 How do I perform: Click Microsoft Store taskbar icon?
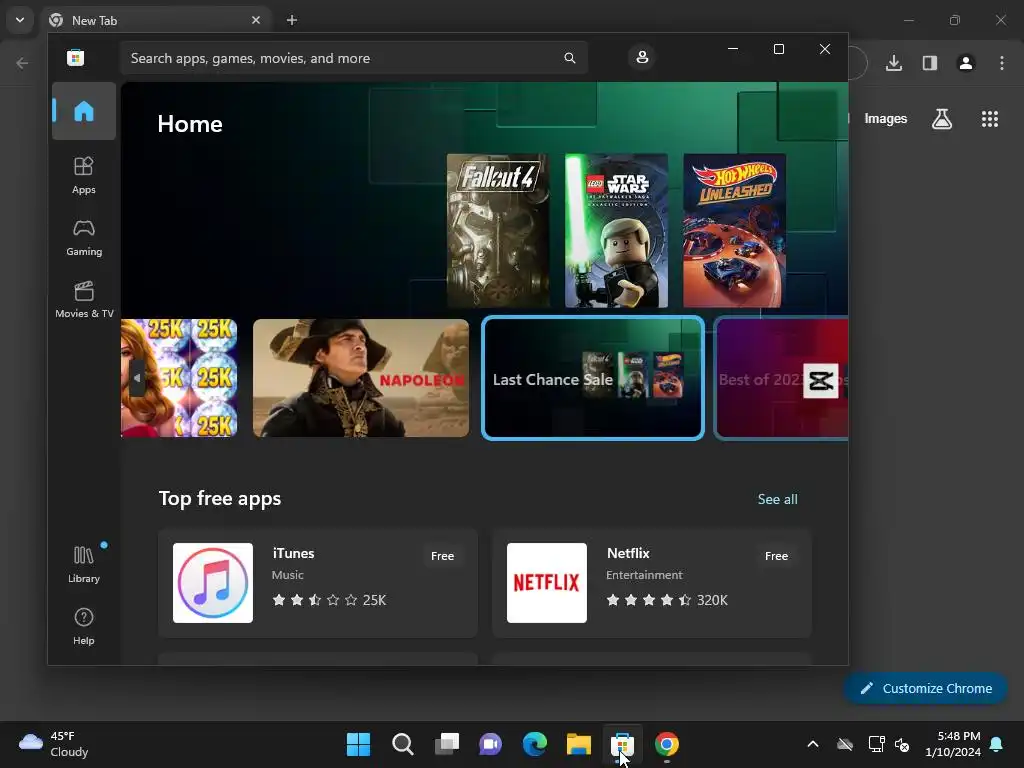(622, 744)
